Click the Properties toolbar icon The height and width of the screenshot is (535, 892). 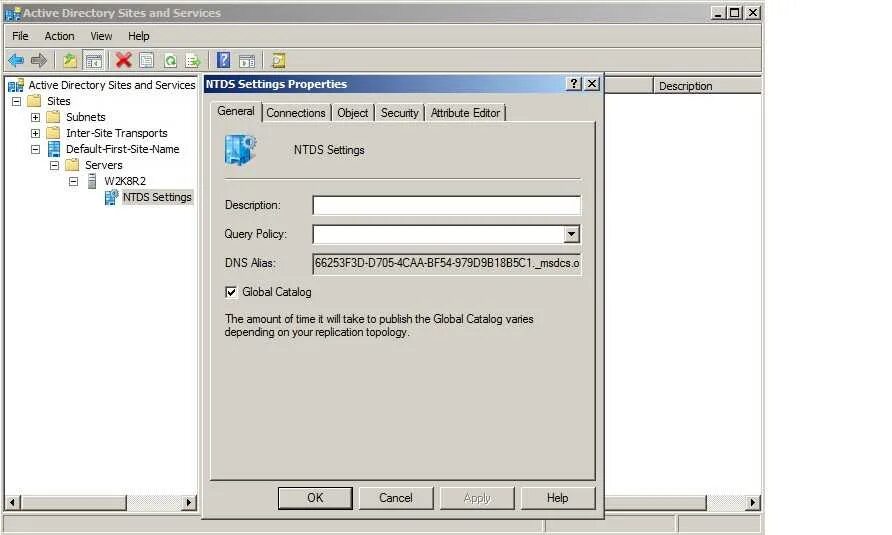point(146,60)
